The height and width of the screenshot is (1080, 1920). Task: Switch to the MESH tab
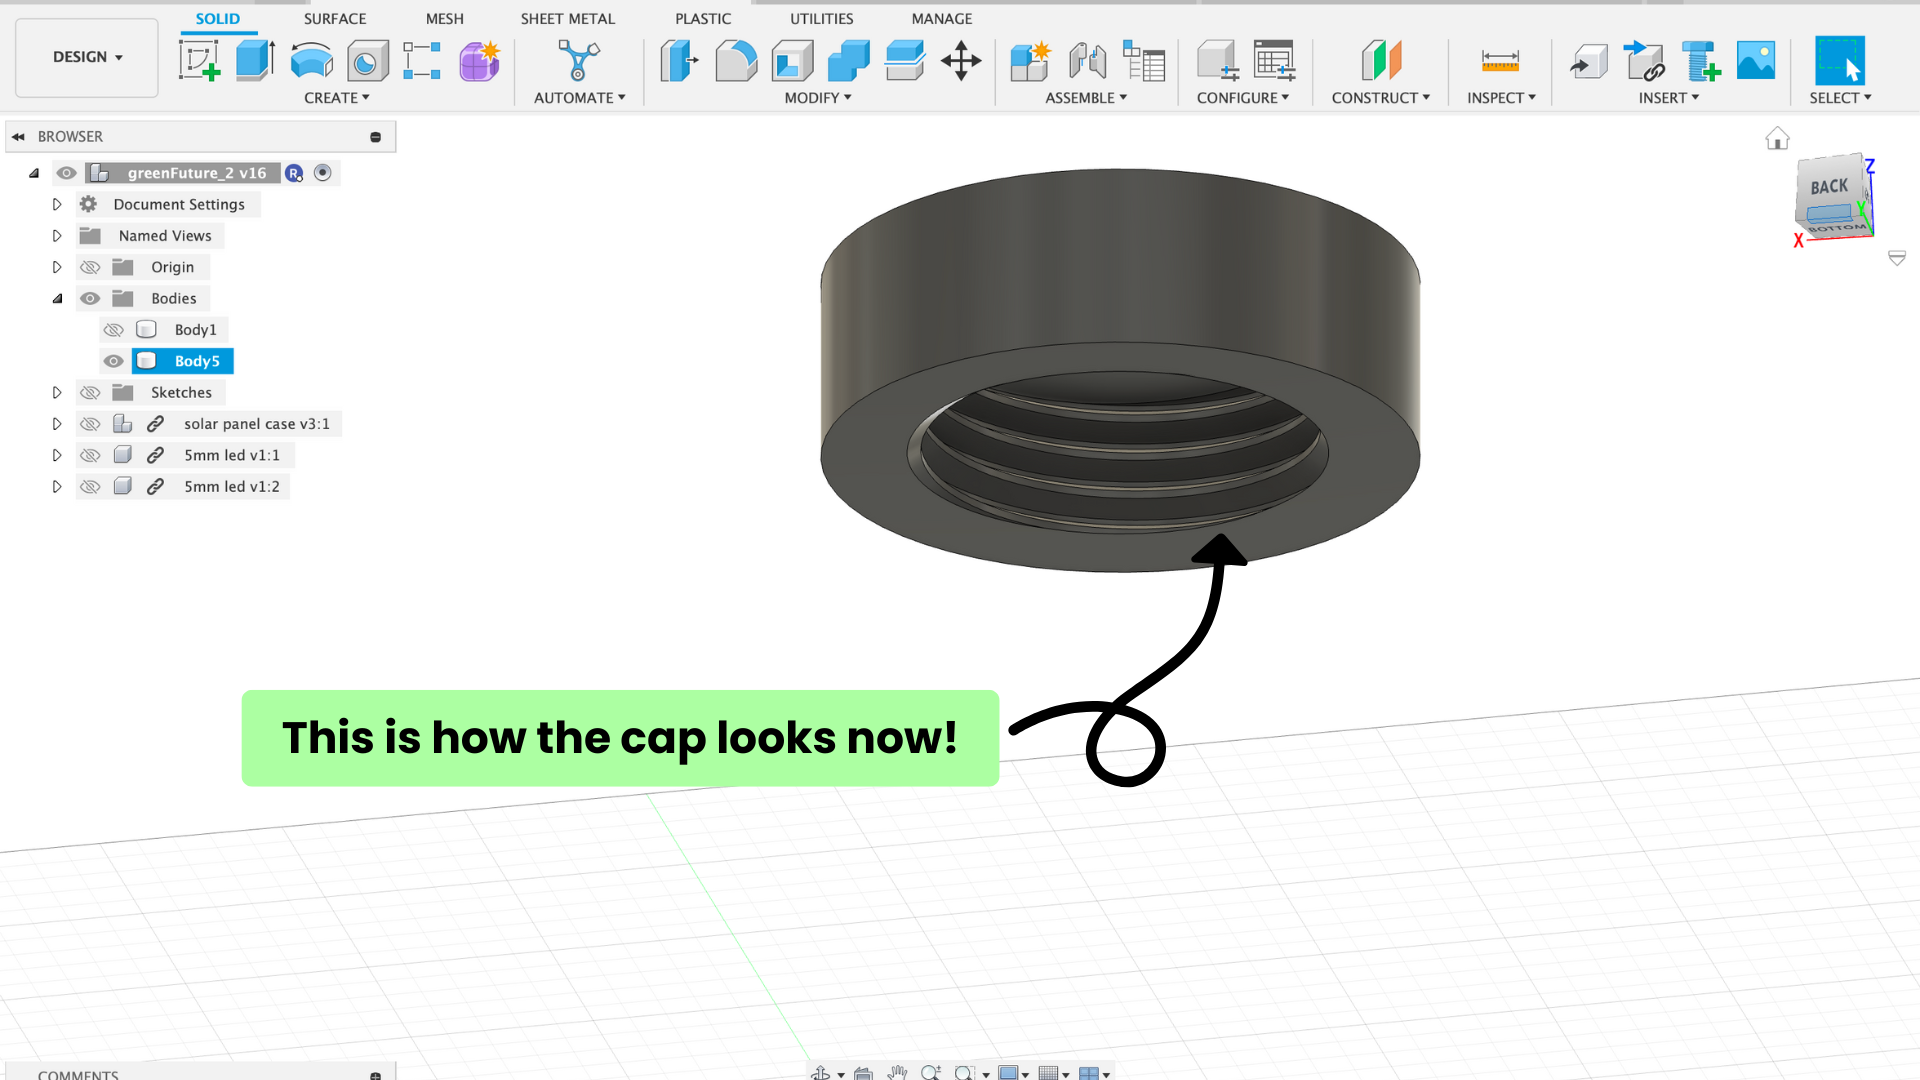445,19
